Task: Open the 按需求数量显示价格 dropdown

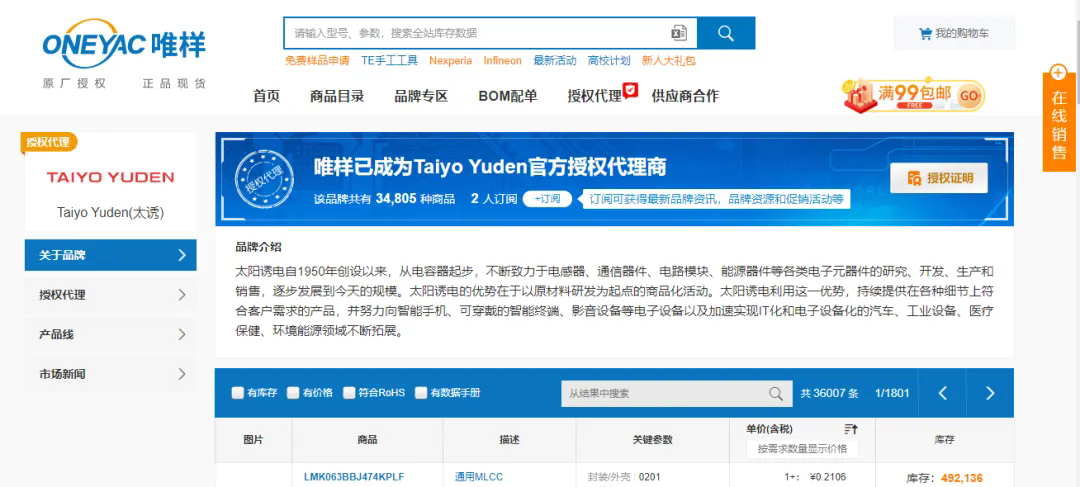Action: (x=802, y=449)
